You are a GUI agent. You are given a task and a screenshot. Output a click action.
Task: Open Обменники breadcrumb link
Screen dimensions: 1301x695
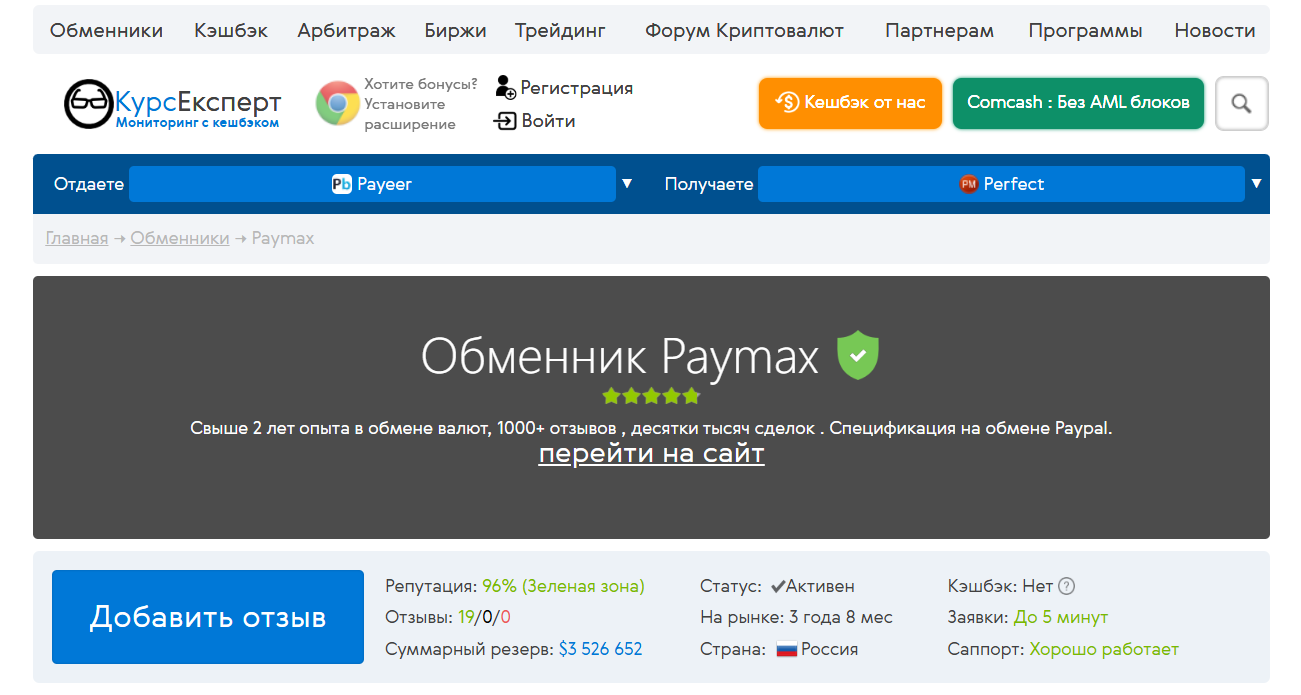tap(180, 238)
